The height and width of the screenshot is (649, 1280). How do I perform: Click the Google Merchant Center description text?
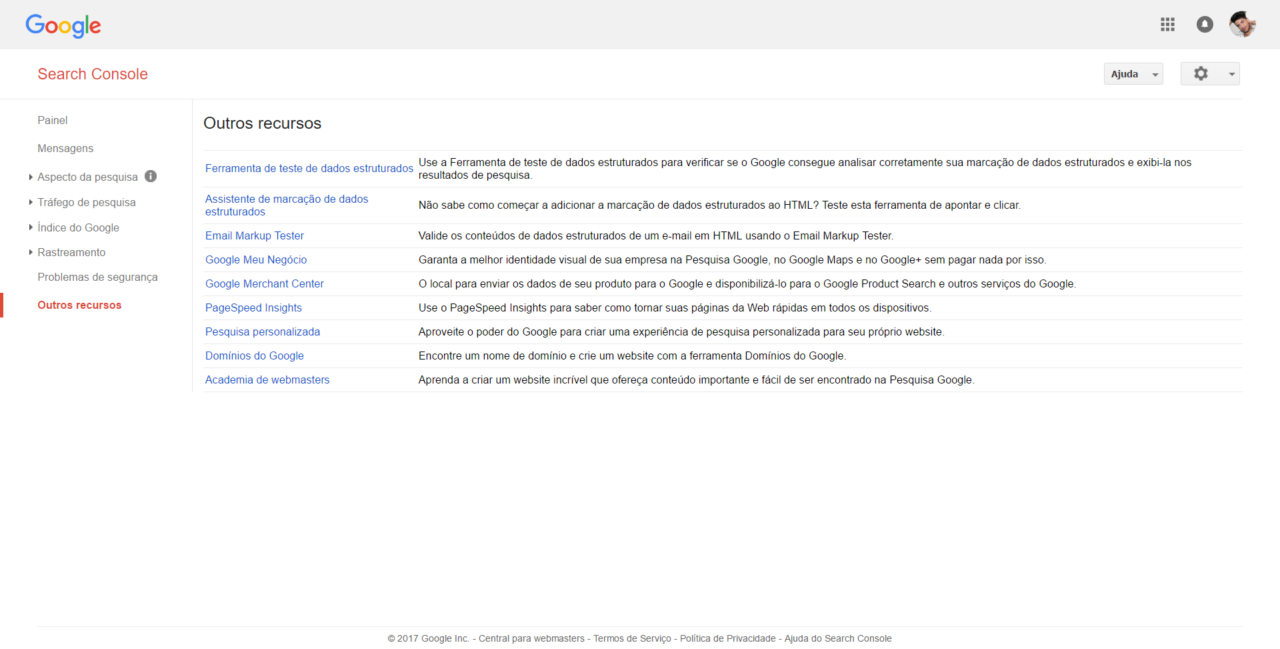click(x=747, y=284)
